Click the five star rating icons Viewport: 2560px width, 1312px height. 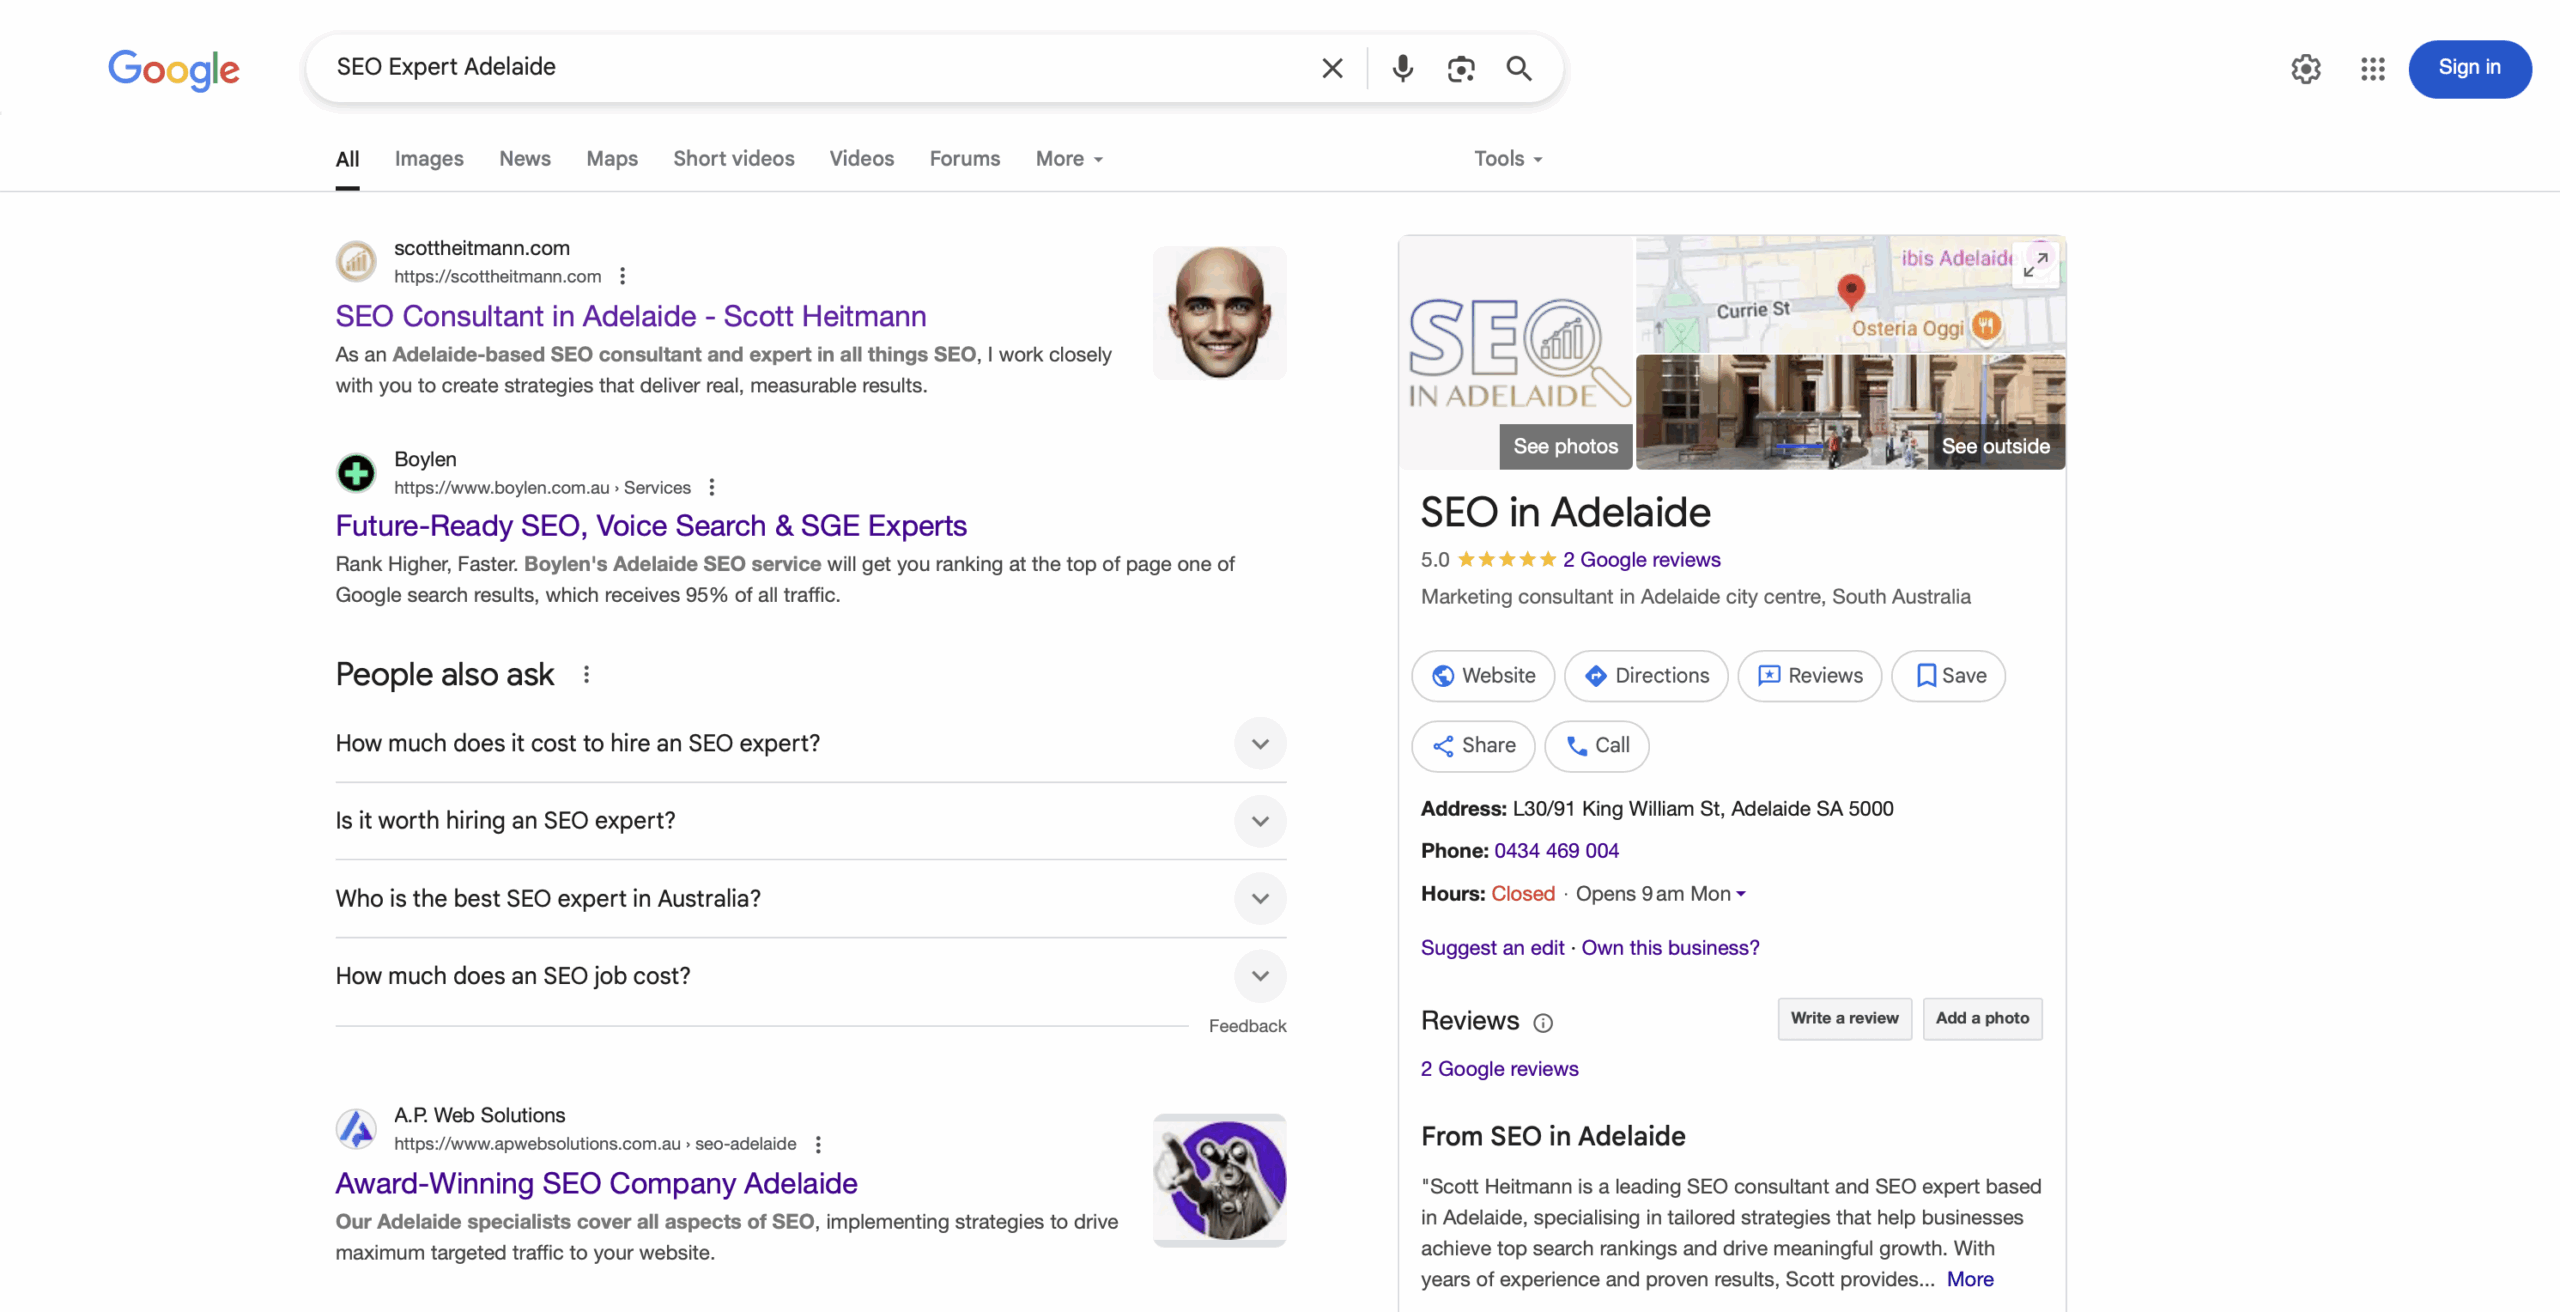[1506, 559]
